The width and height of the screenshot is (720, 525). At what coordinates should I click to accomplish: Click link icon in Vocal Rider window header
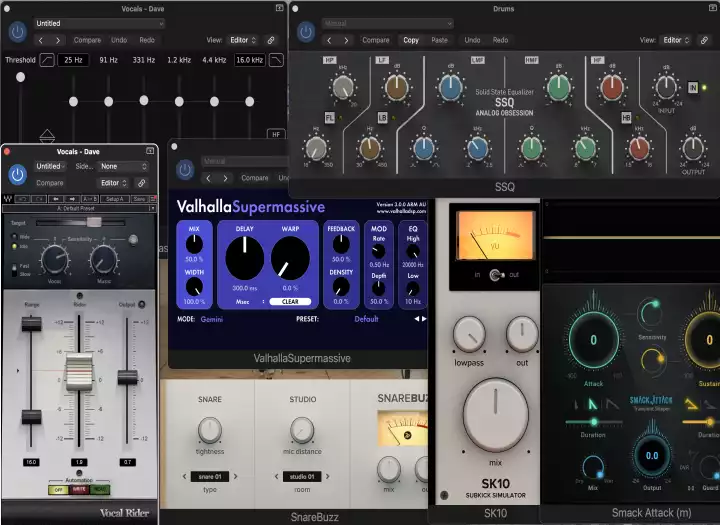click(142, 183)
